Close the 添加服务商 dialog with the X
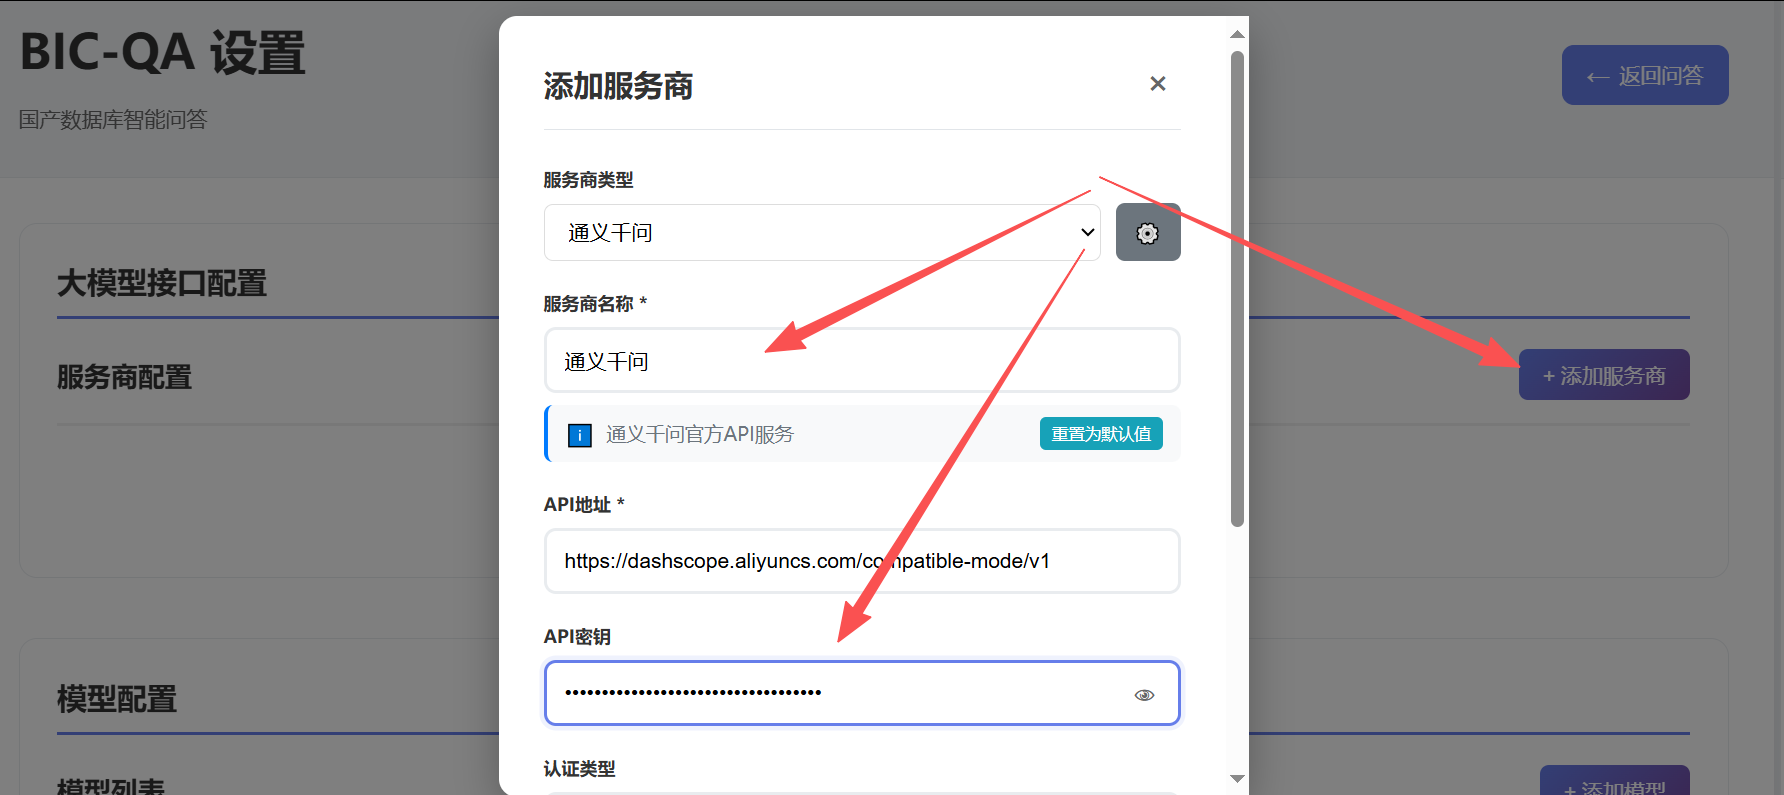 coord(1157,84)
